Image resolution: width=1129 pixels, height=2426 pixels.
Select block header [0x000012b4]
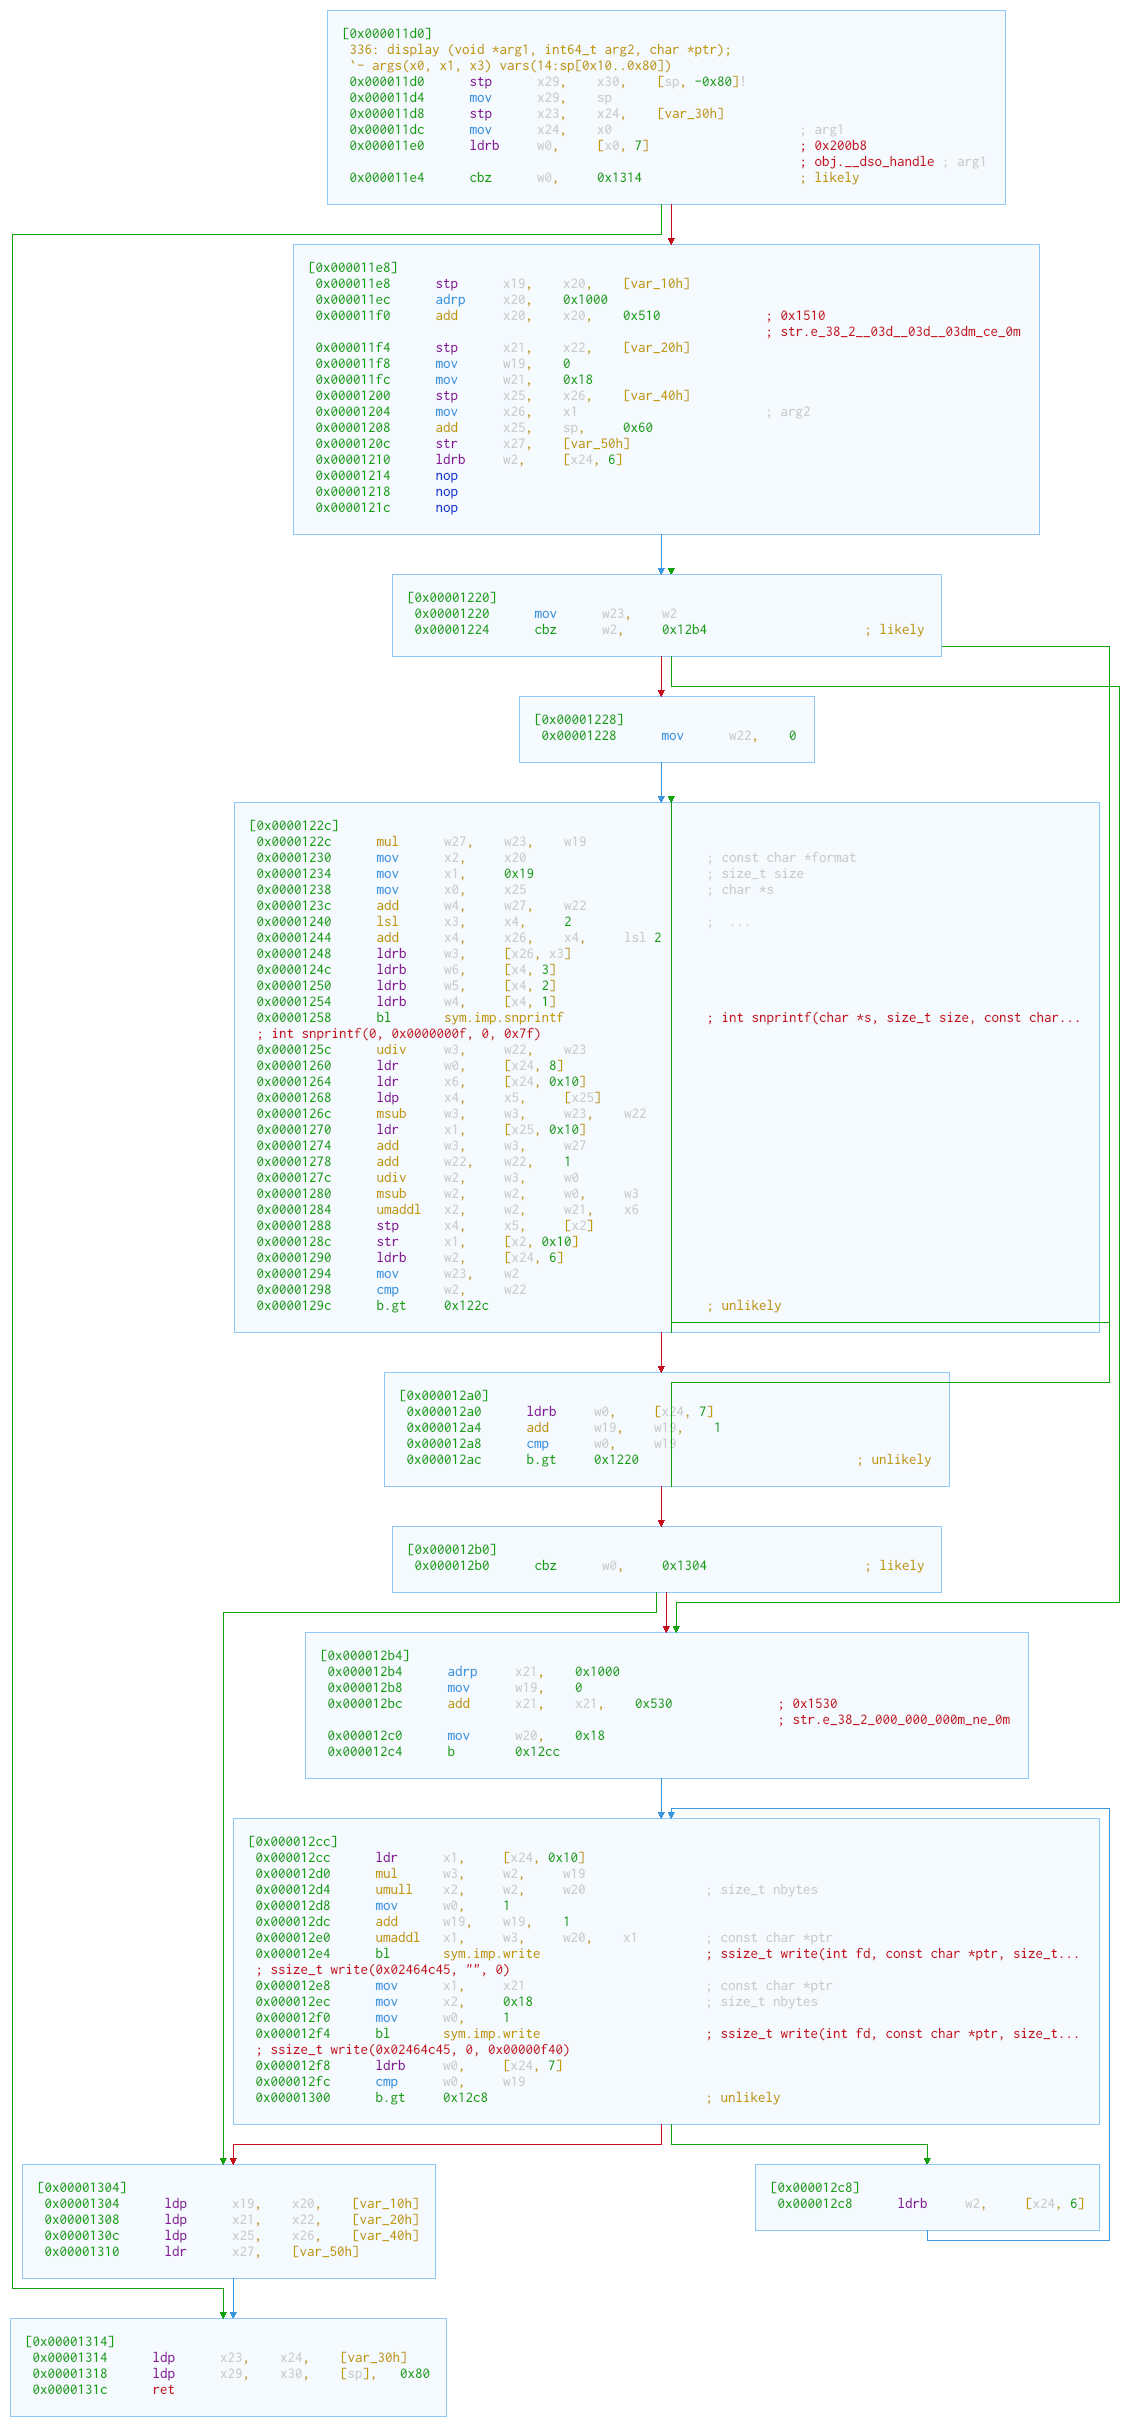(365, 1655)
